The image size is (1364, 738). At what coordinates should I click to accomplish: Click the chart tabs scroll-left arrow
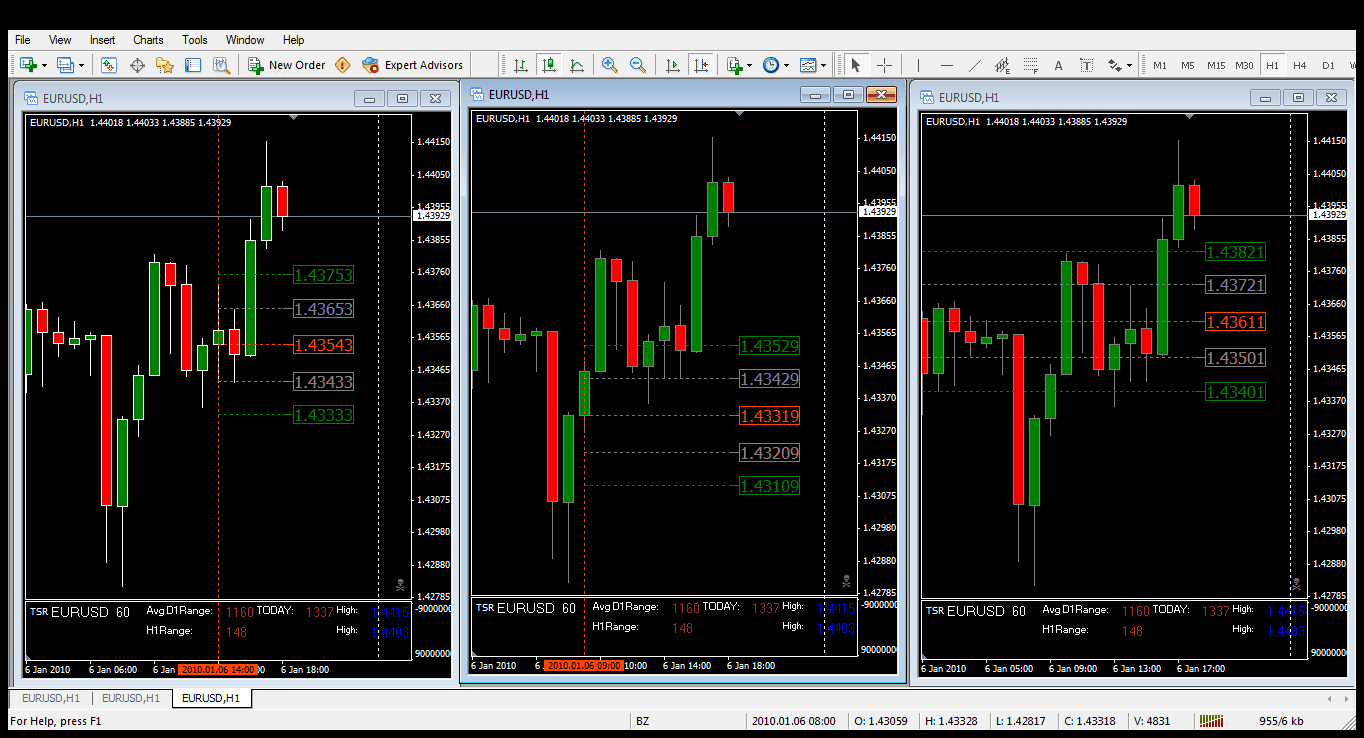(1329, 699)
